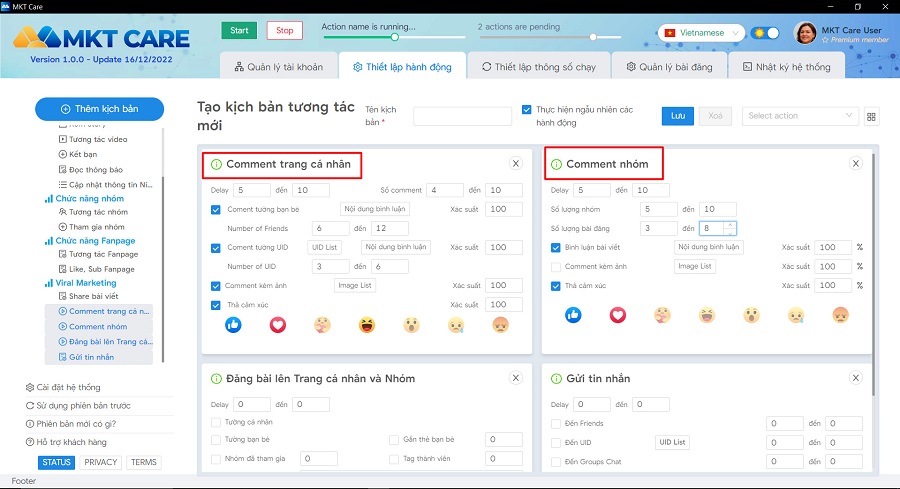Select Tương tác video in the sidebar
The height and width of the screenshot is (489, 900).
pos(93,139)
